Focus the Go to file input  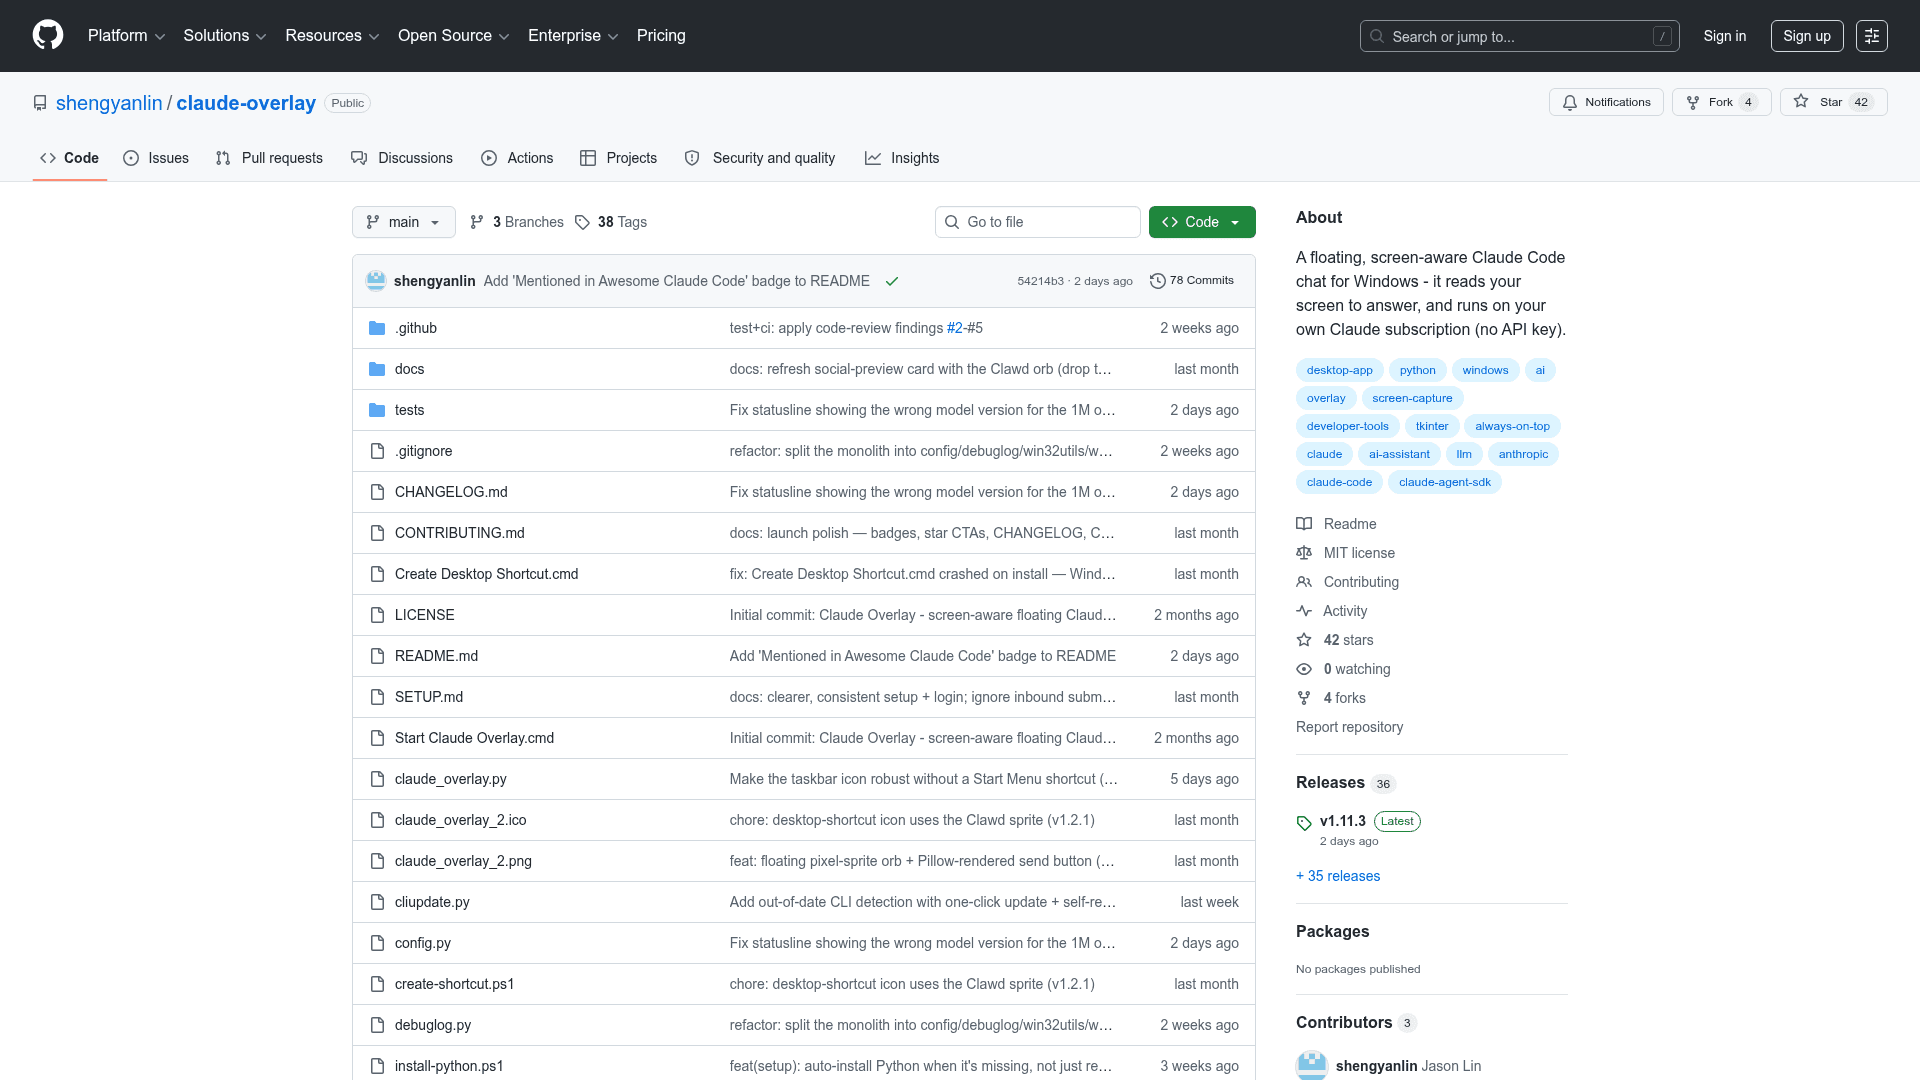click(1038, 222)
